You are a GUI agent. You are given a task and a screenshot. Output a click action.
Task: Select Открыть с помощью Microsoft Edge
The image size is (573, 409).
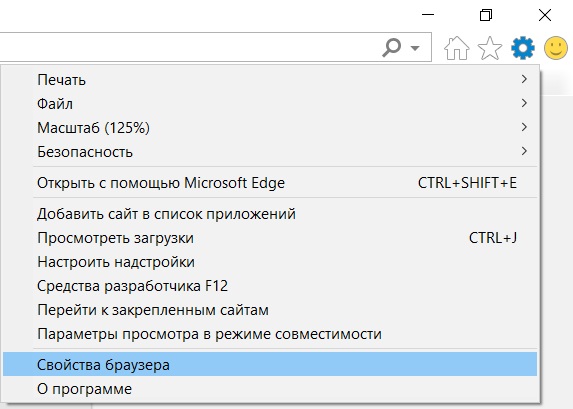pos(270,183)
